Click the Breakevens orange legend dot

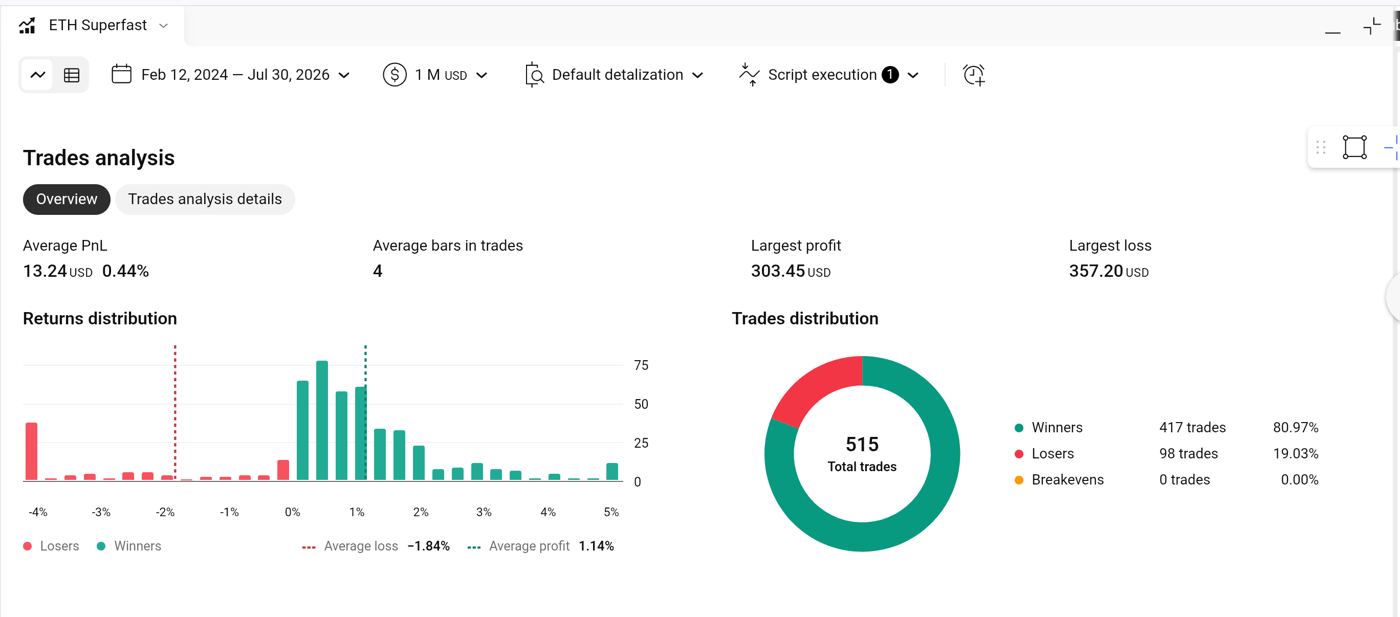(x=1019, y=480)
